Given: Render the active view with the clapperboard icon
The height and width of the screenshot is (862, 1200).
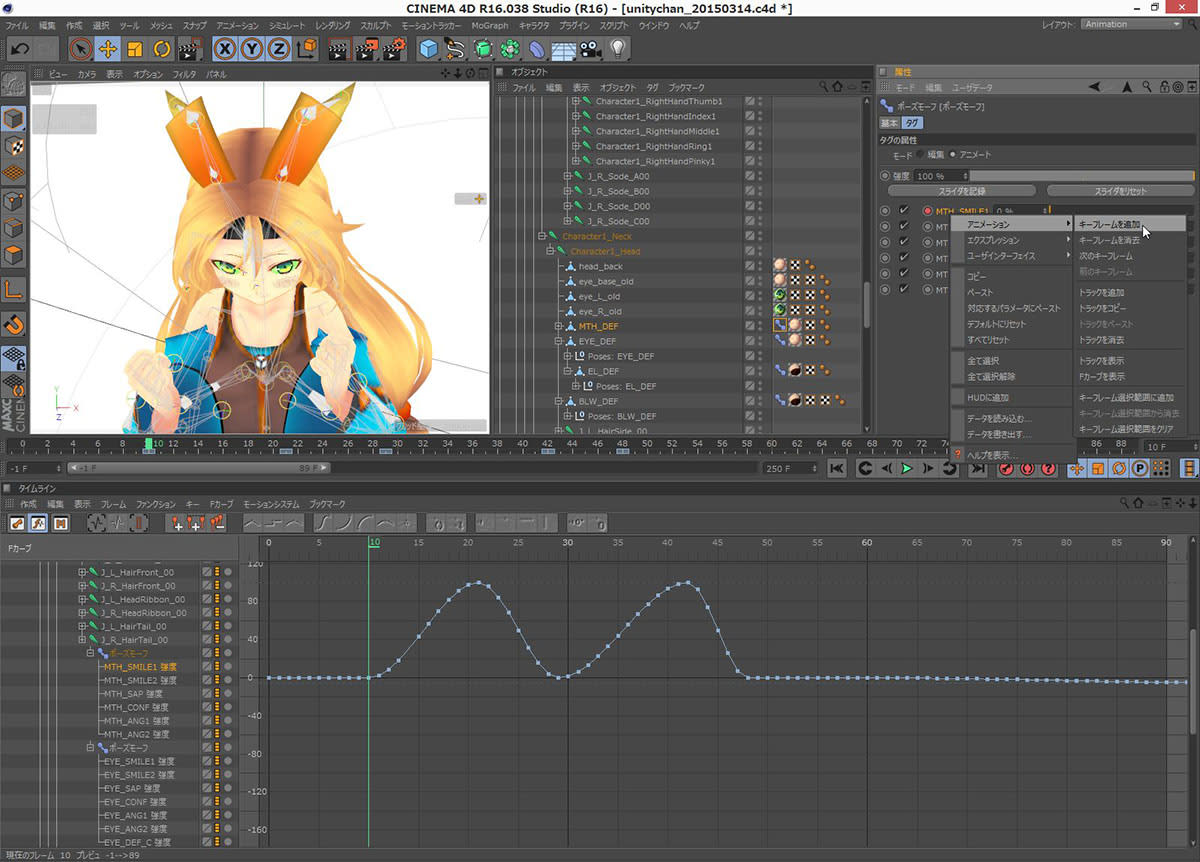Looking at the screenshot, I should [339, 48].
